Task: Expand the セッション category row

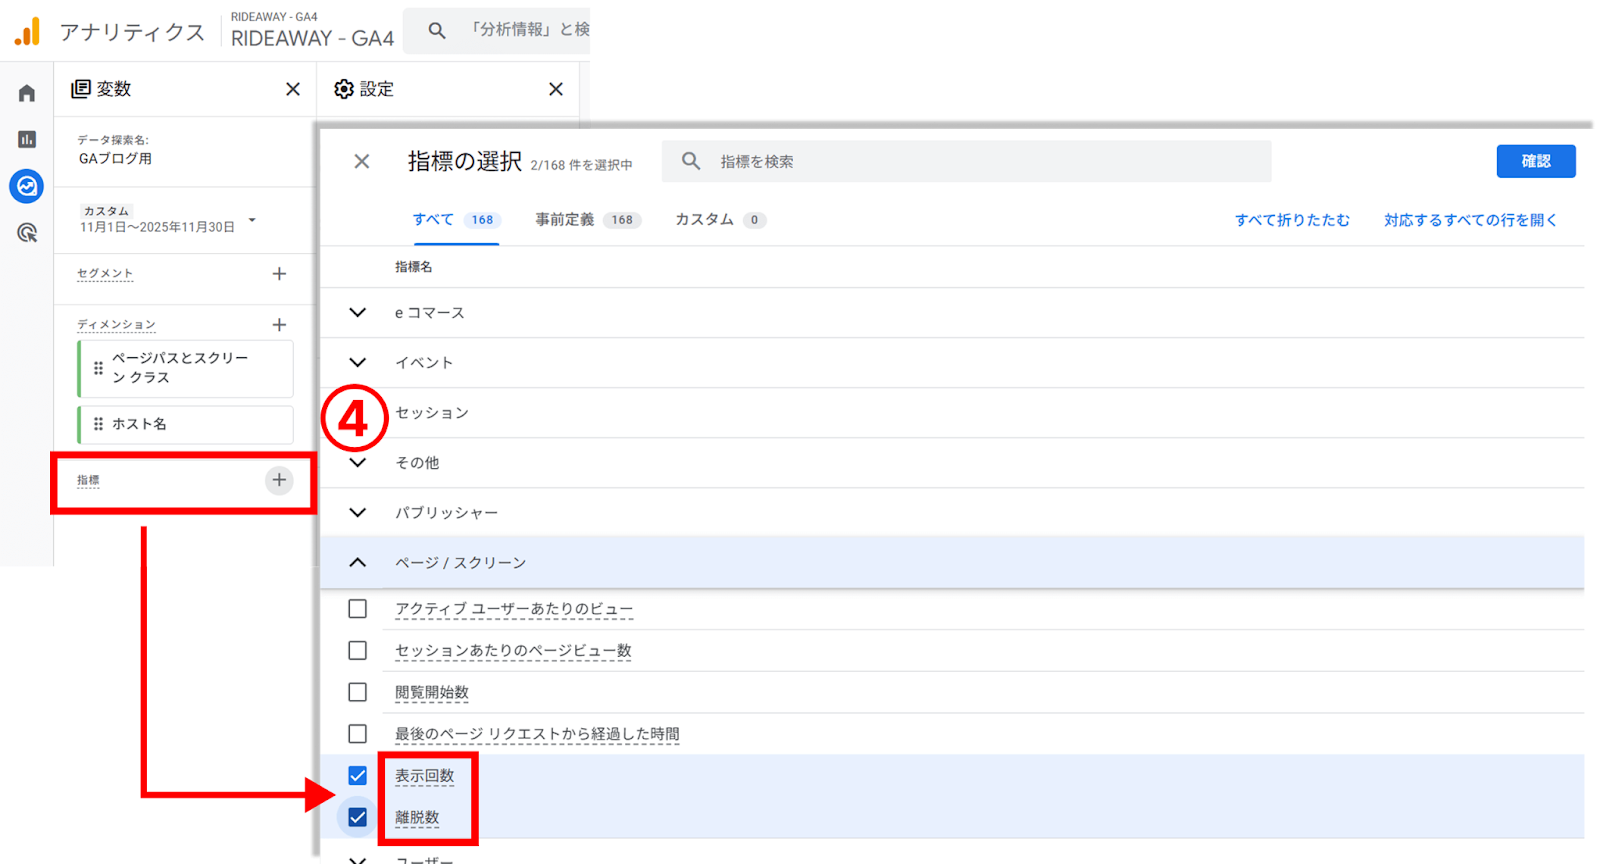Action: (x=952, y=413)
